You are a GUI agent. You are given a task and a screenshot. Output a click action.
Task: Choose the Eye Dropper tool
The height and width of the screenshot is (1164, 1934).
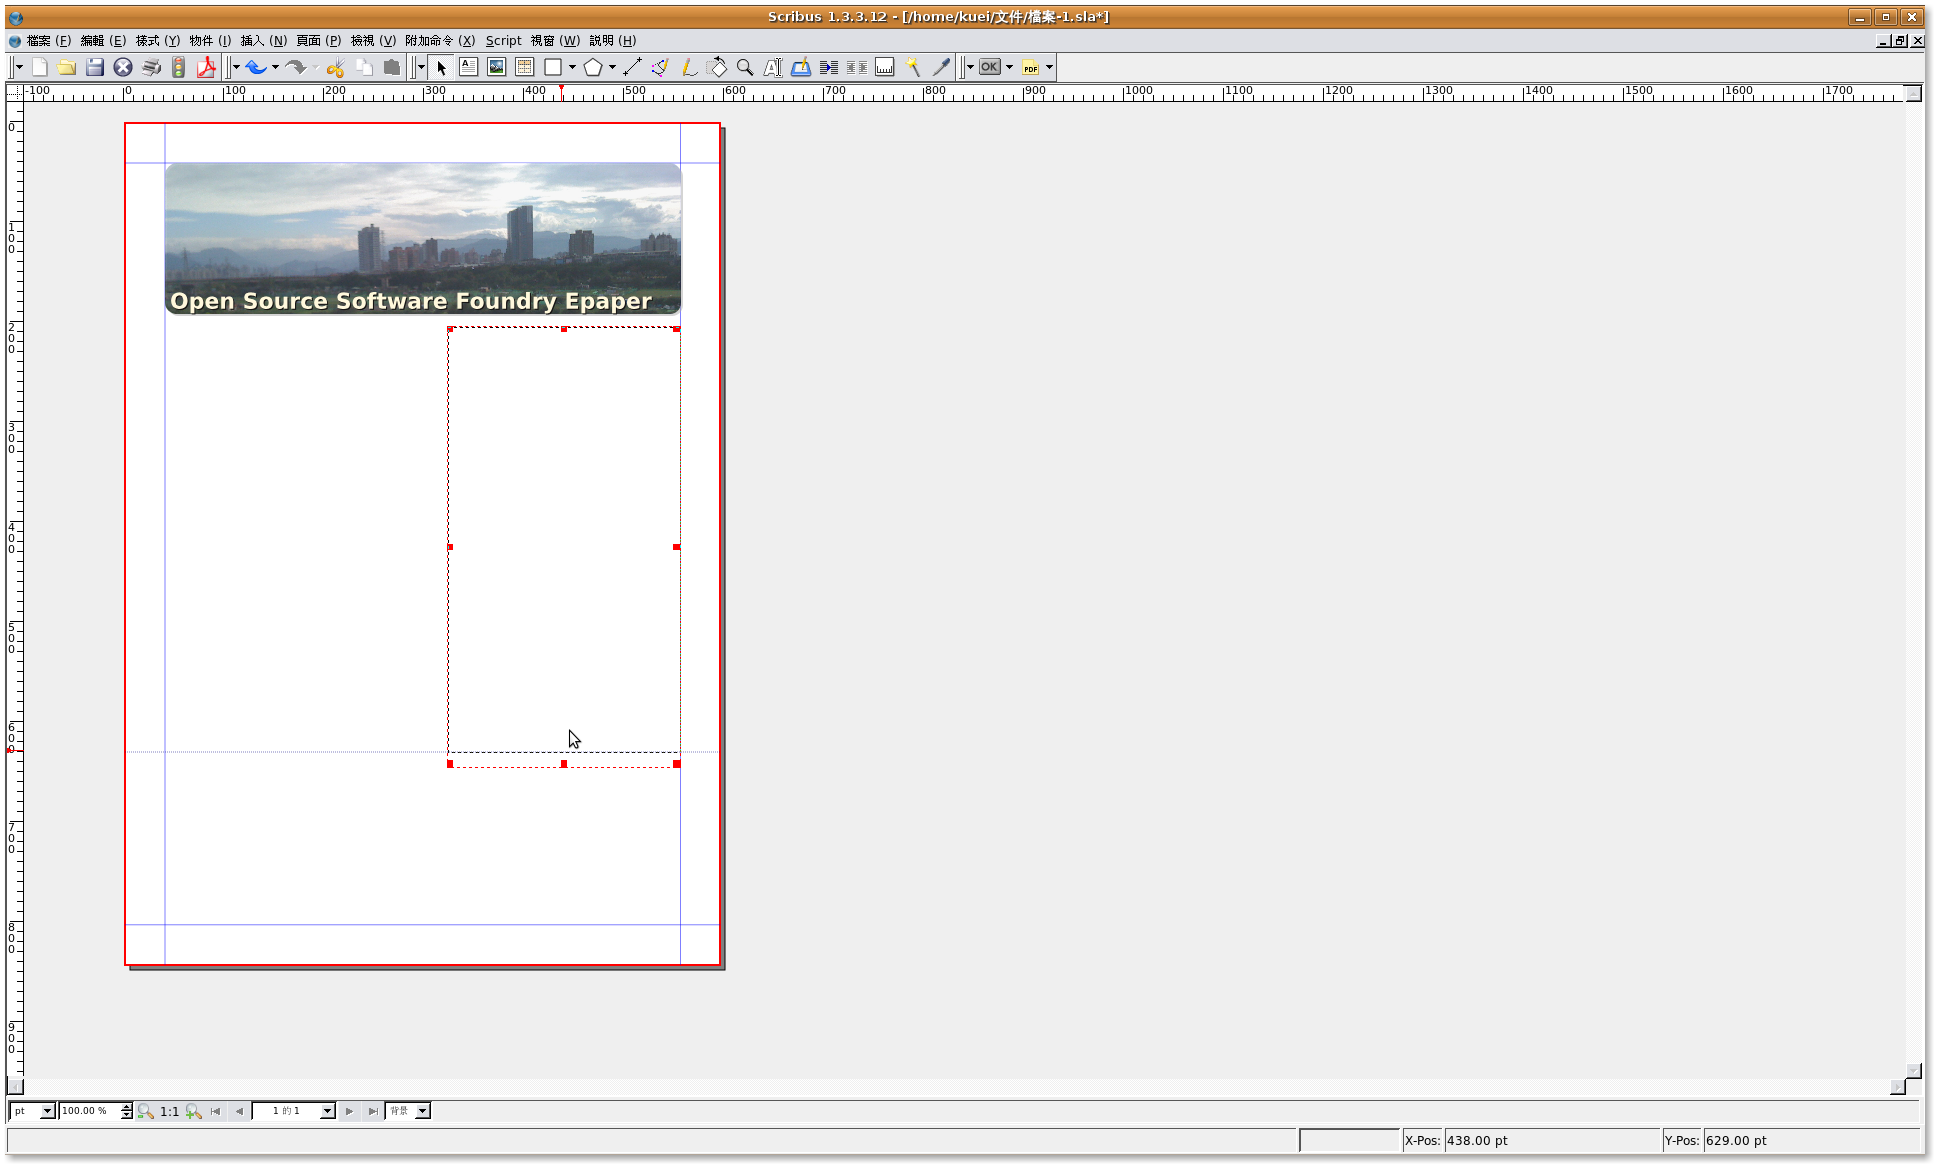click(x=941, y=67)
